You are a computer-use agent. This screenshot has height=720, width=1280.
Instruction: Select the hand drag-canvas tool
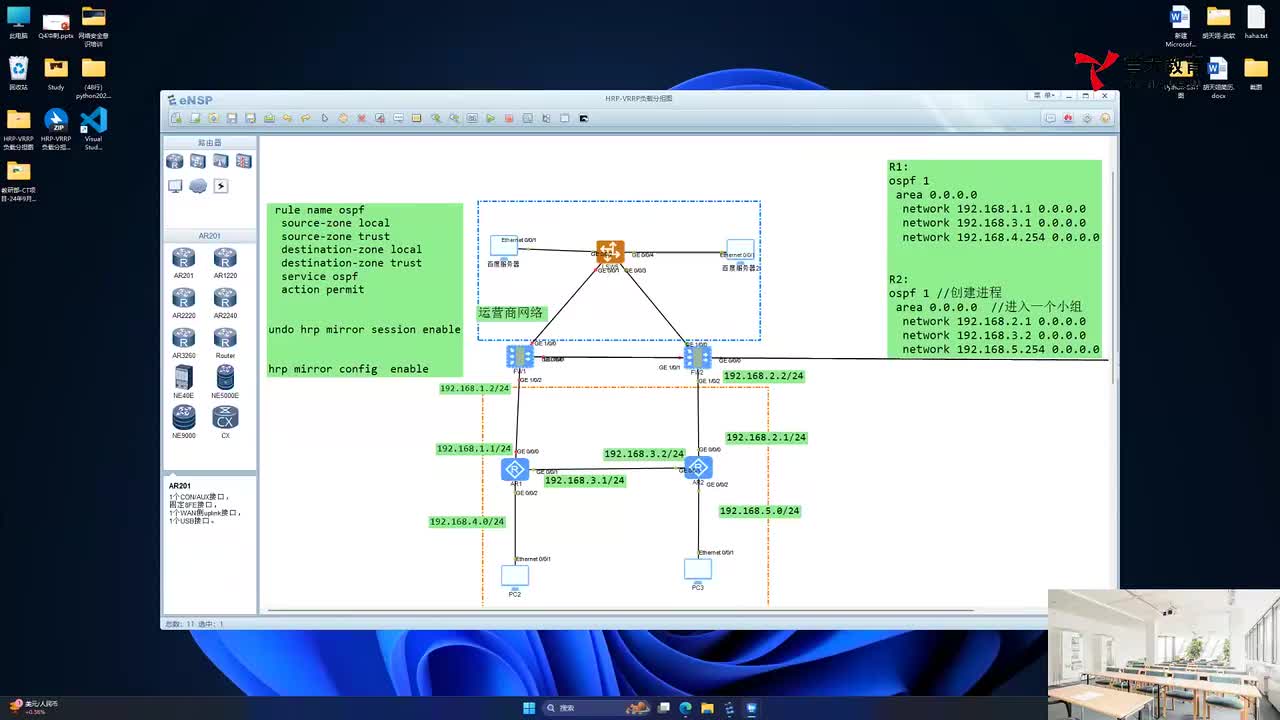343,118
